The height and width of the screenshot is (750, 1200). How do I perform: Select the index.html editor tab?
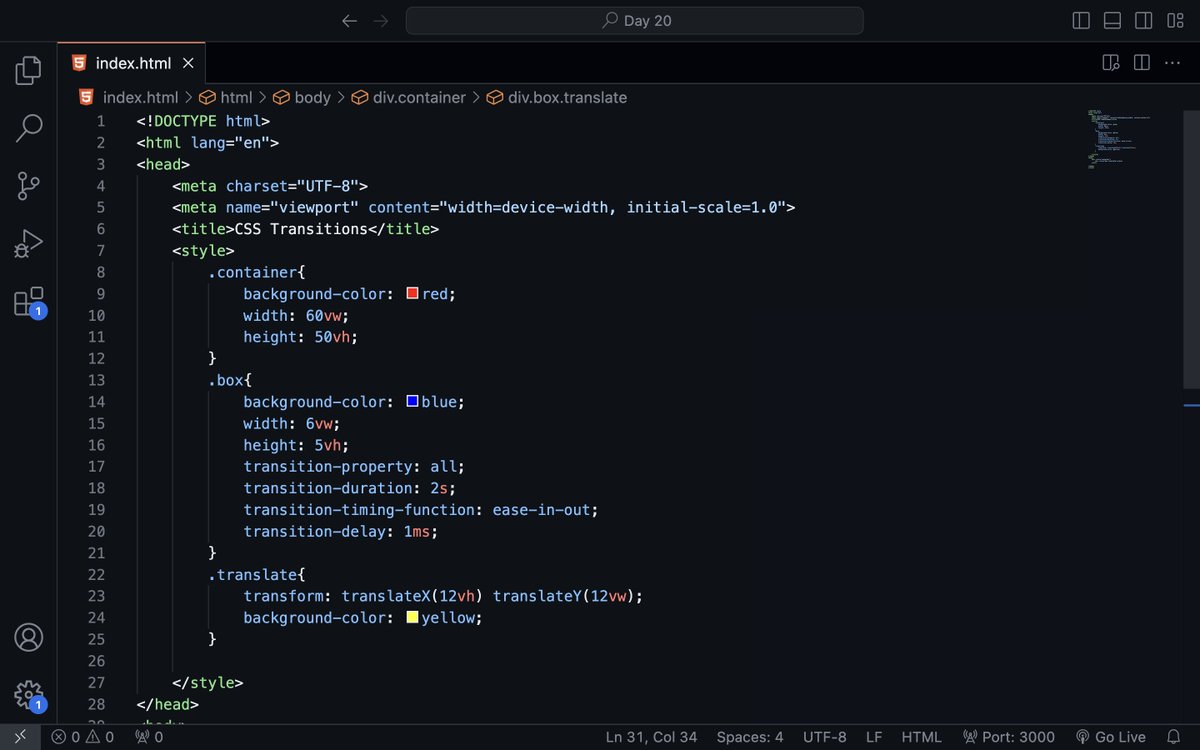(x=132, y=63)
